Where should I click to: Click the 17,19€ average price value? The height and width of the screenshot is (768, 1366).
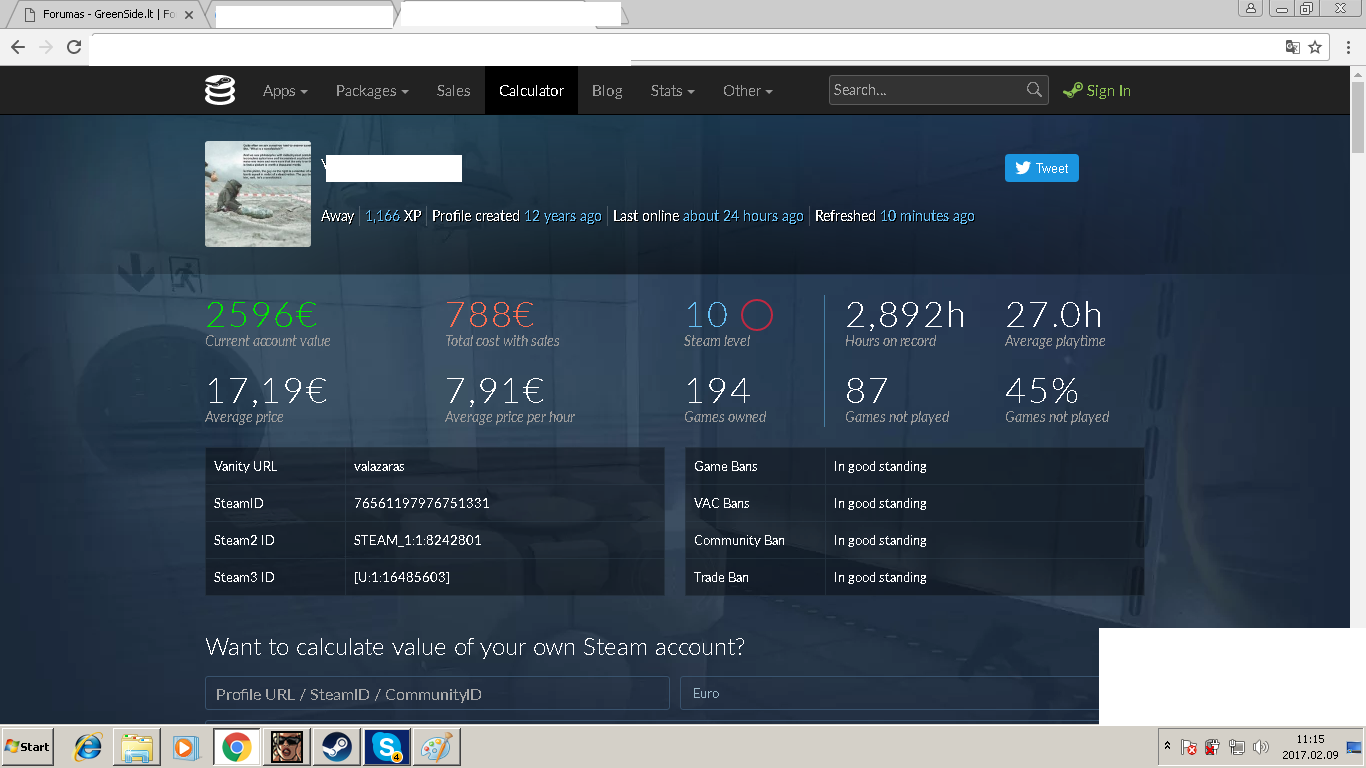(266, 390)
